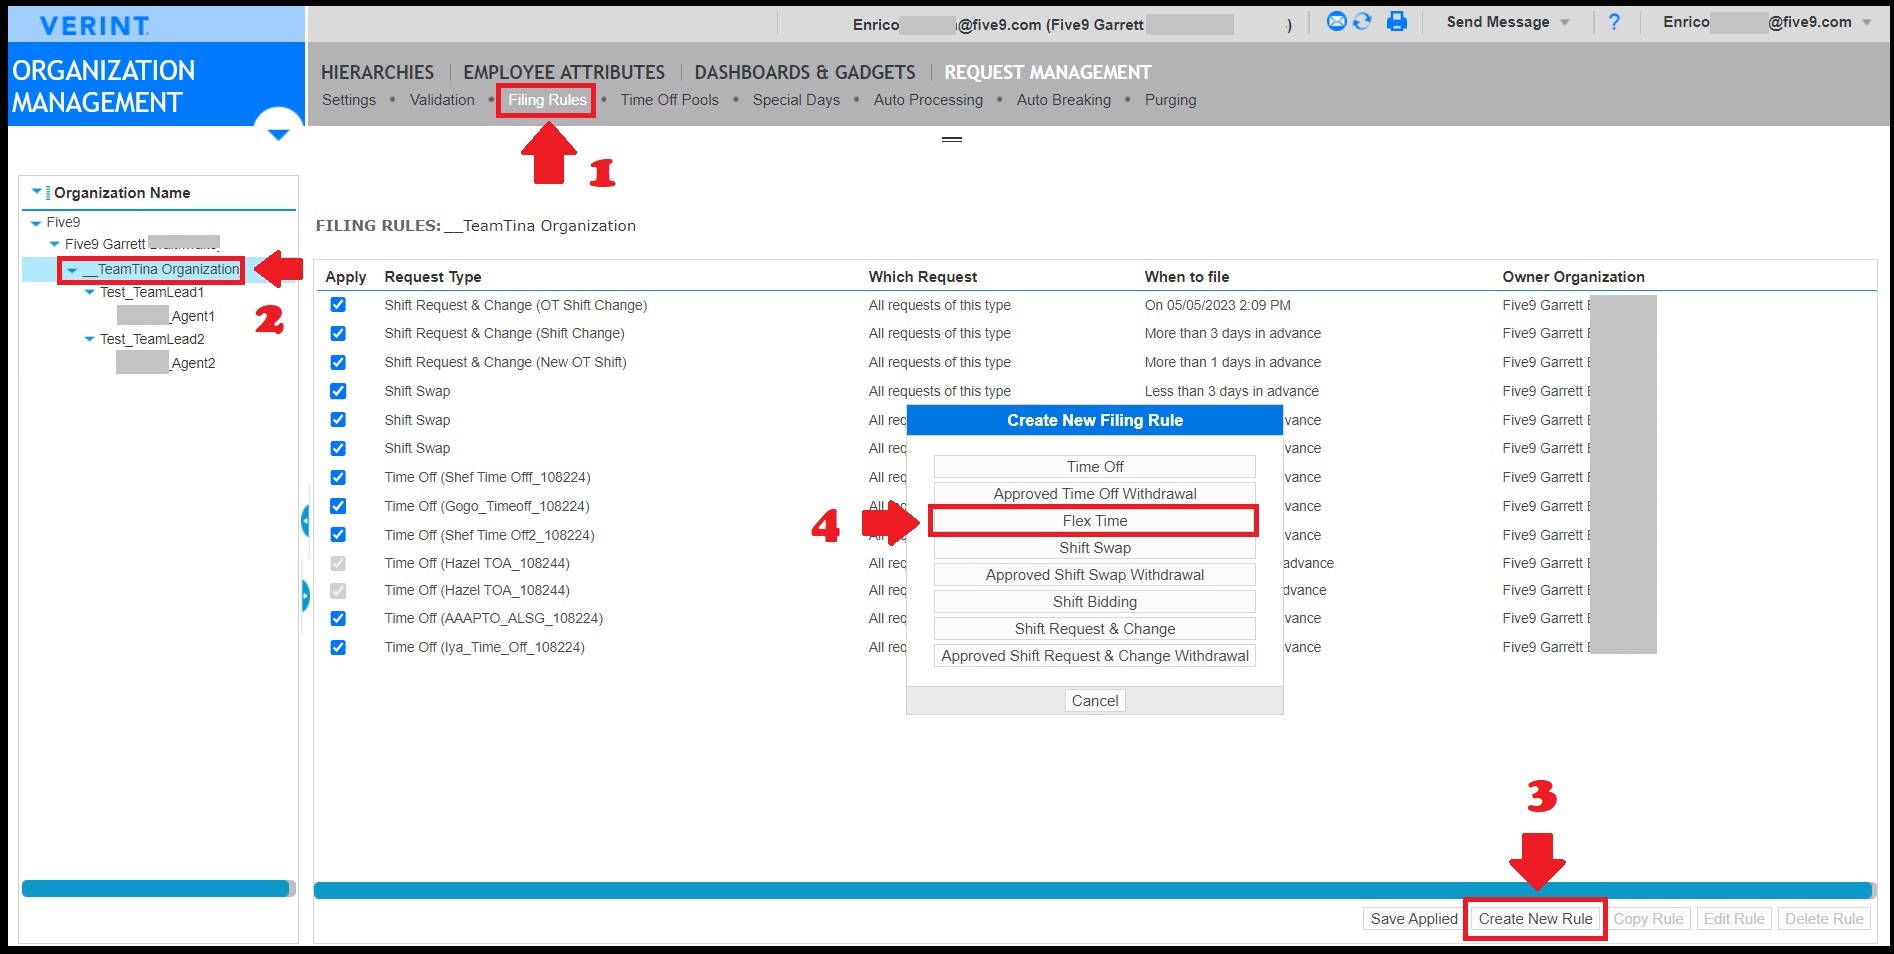Click the organization tree horizontal scrollbar

point(156,888)
